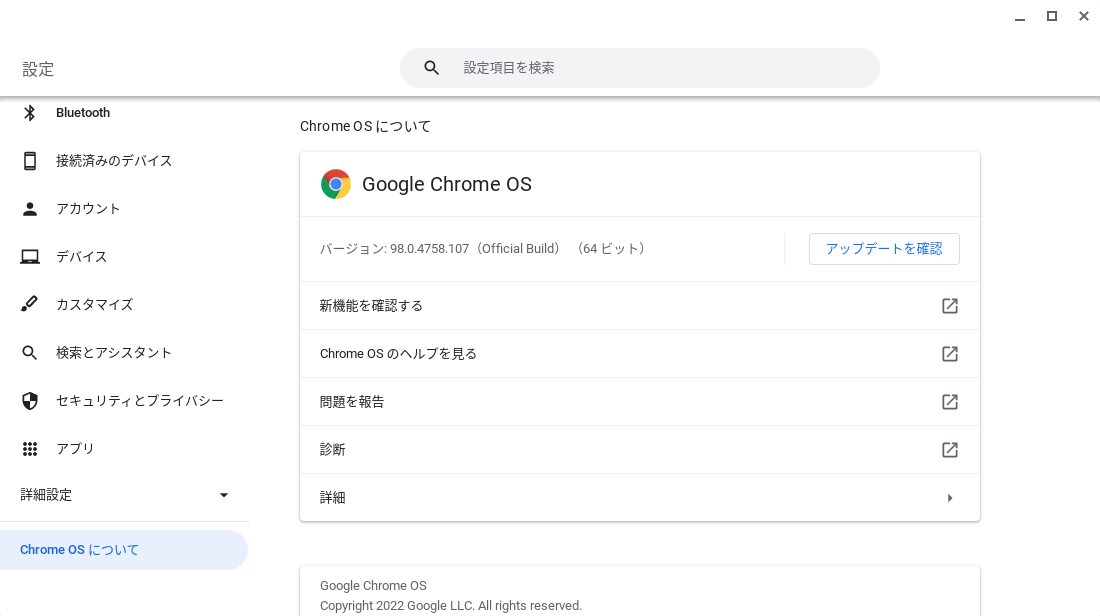The image size is (1100, 616).
Task: Click the Google Chrome OS title text
Action: tap(447, 185)
